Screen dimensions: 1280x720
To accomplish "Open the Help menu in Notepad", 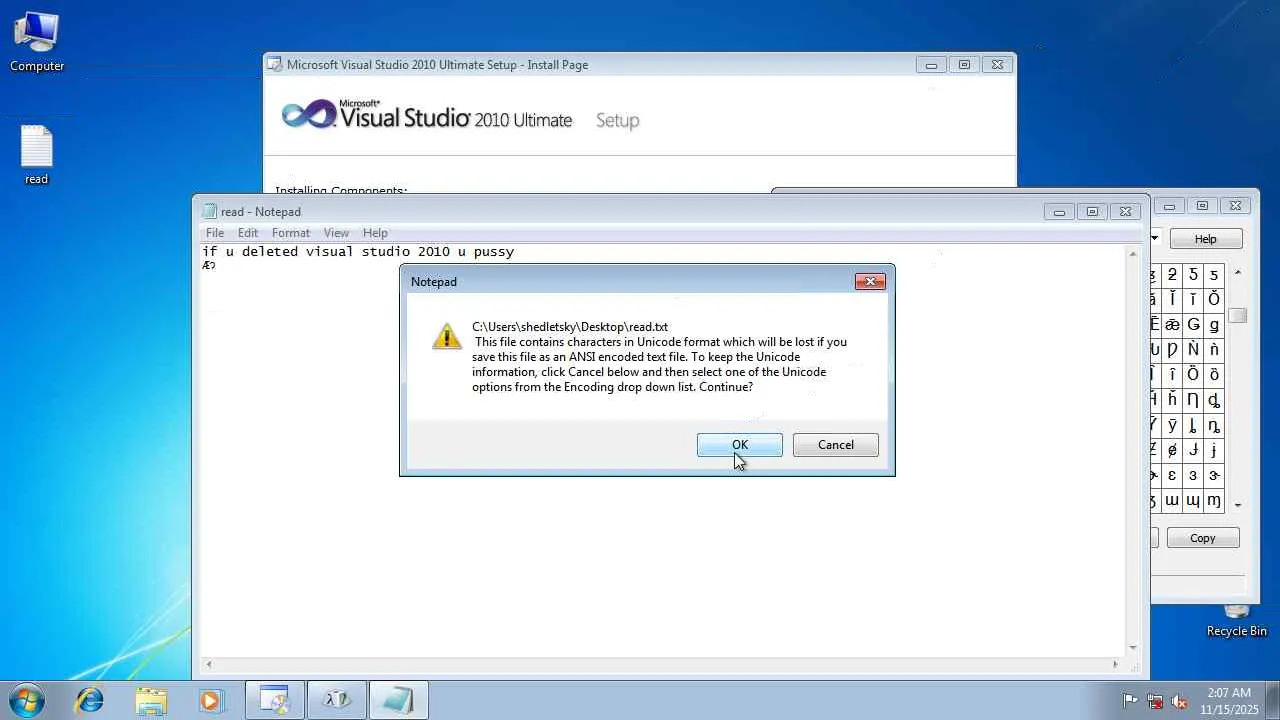I will pos(375,233).
